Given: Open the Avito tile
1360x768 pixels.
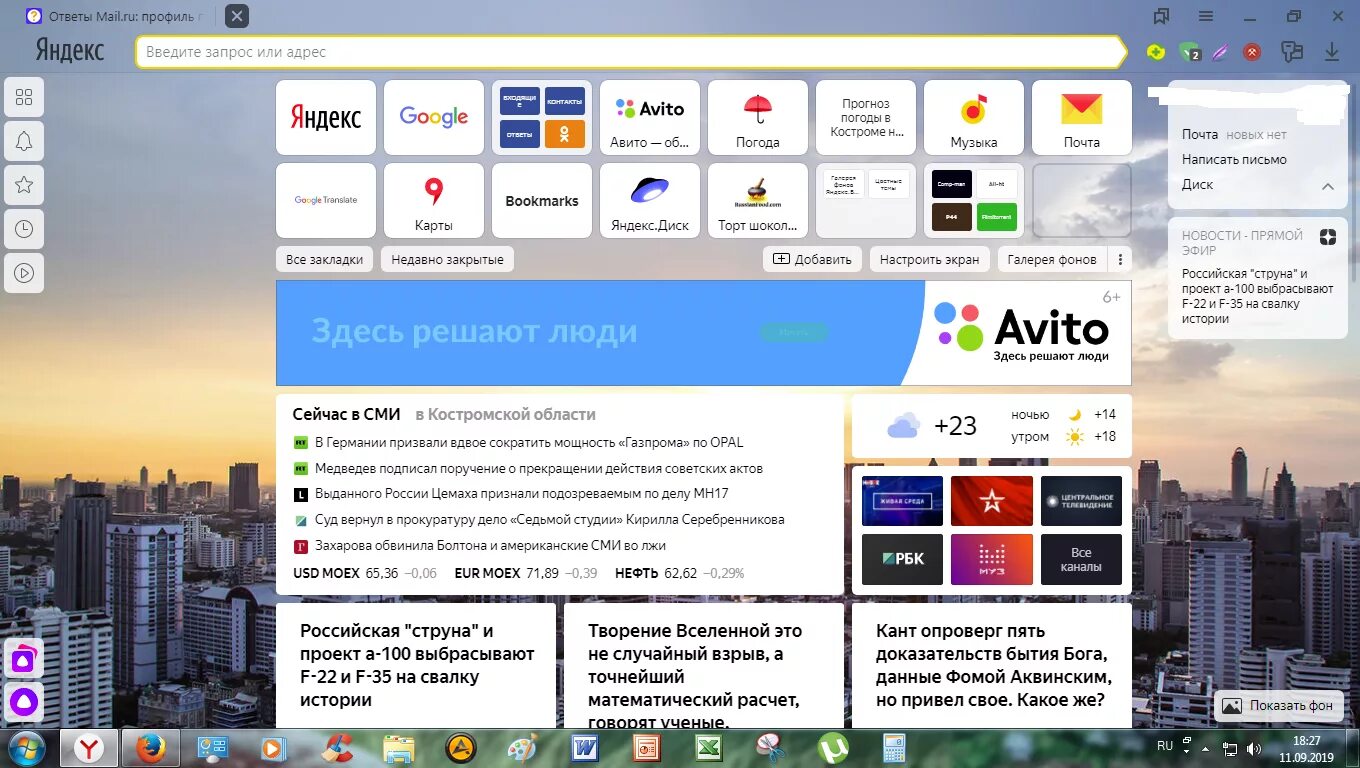Looking at the screenshot, I should (650, 118).
